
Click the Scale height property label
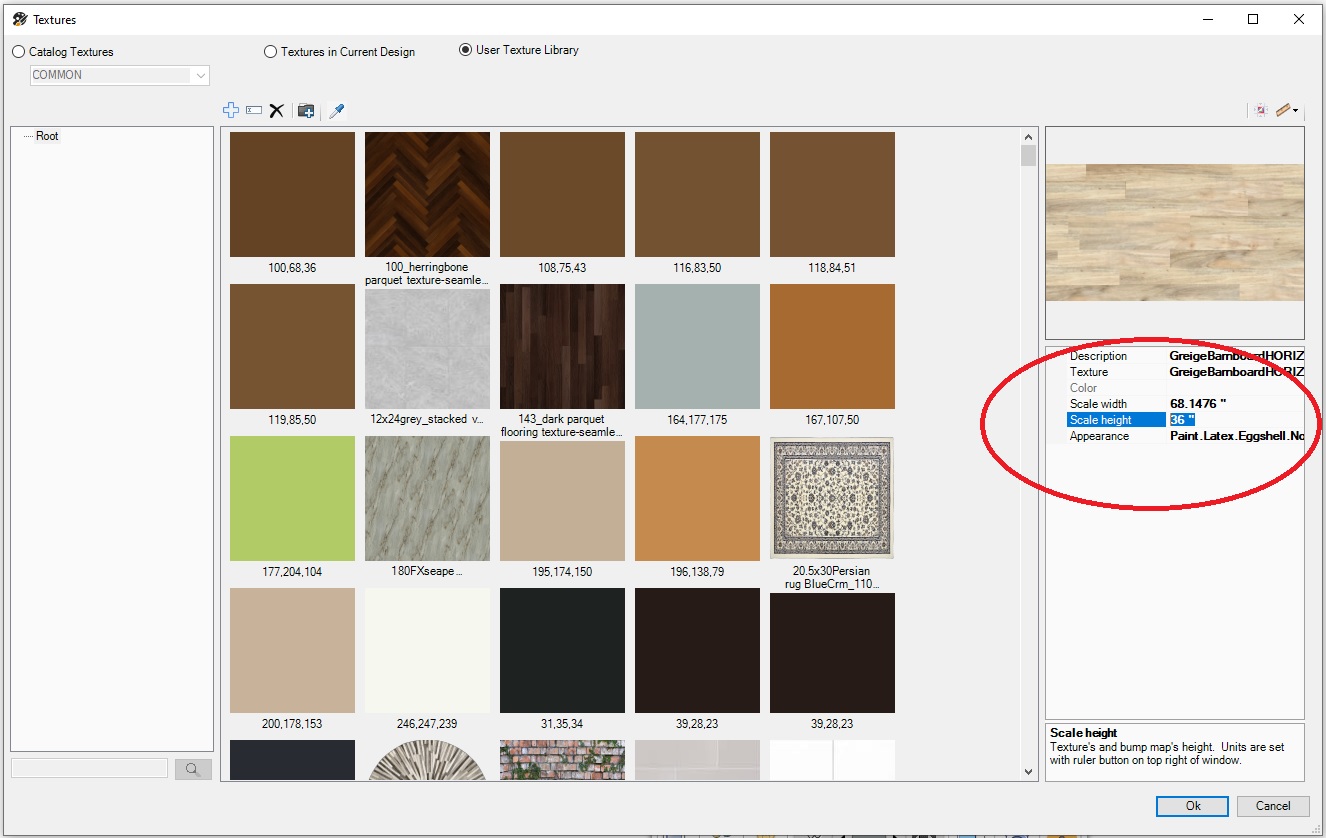(x=1100, y=420)
